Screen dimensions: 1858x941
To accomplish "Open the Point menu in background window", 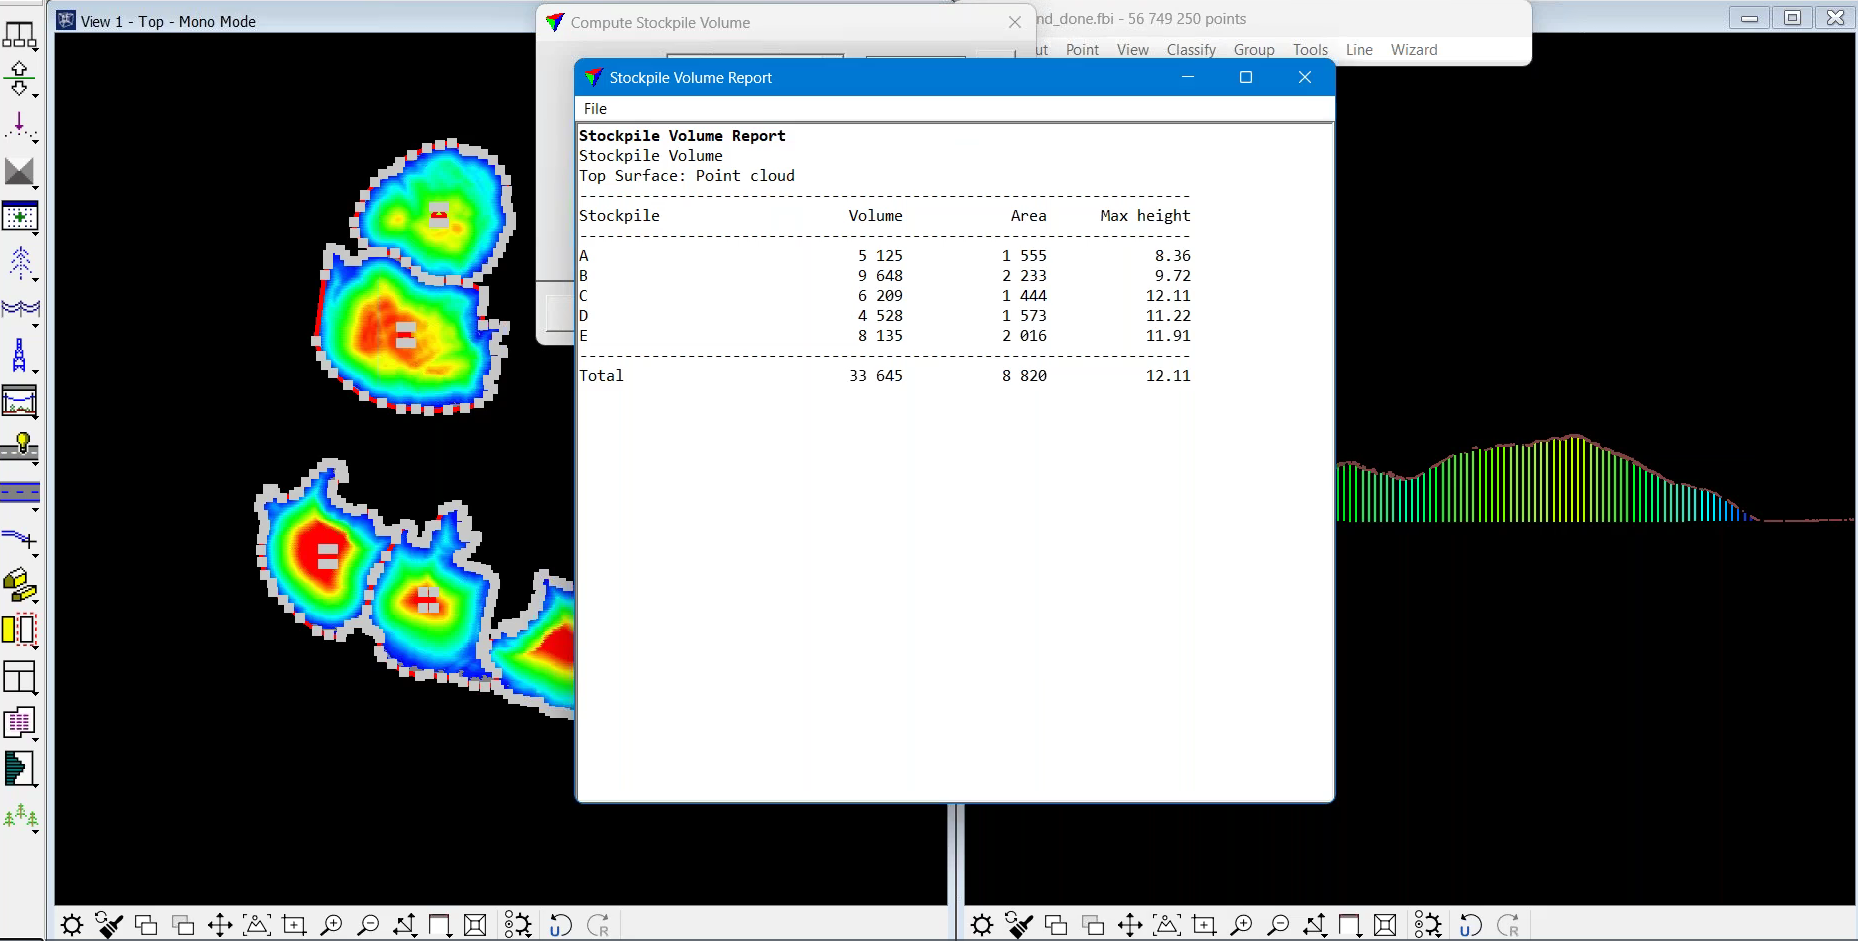I will pos(1082,50).
